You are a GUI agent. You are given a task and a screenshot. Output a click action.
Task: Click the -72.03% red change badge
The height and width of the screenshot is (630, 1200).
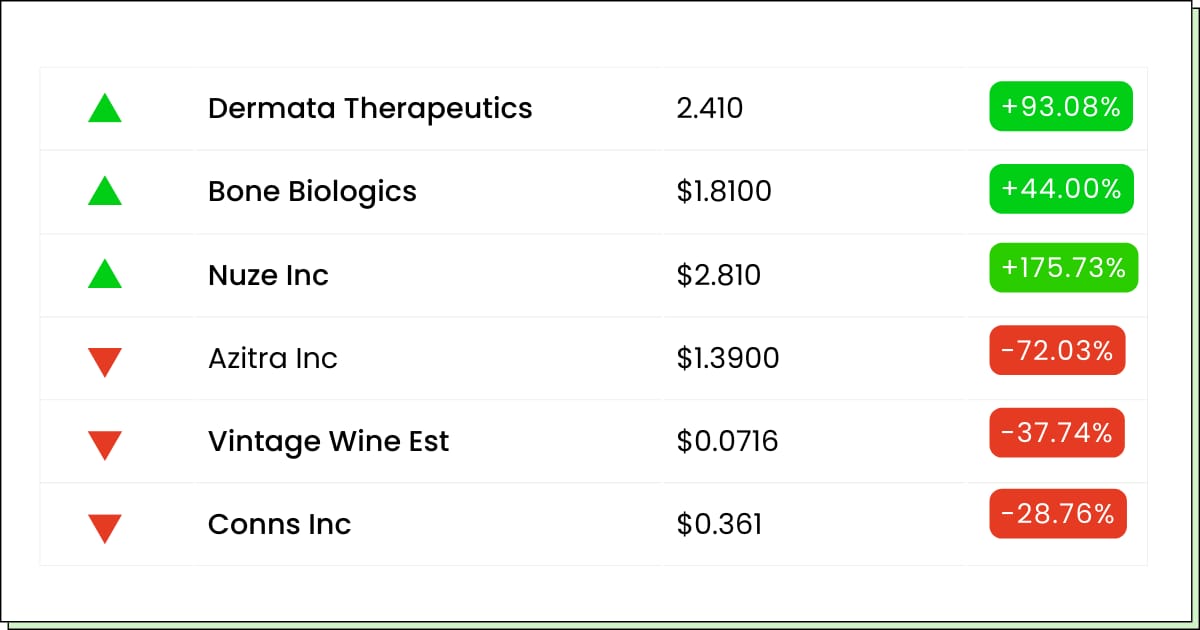click(x=1057, y=350)
